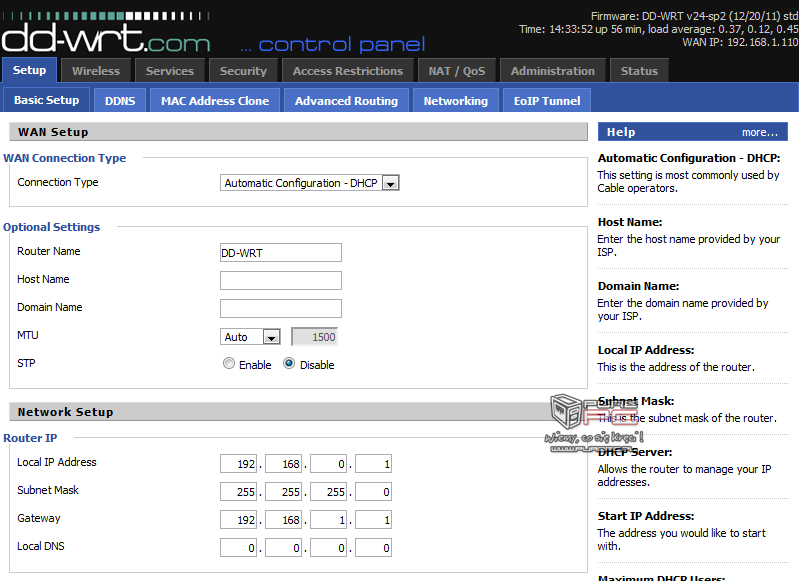Click the 'Router IP' heading
This screenshot has width=799, height=581.
pyautogui.click(x=30, y=438)
